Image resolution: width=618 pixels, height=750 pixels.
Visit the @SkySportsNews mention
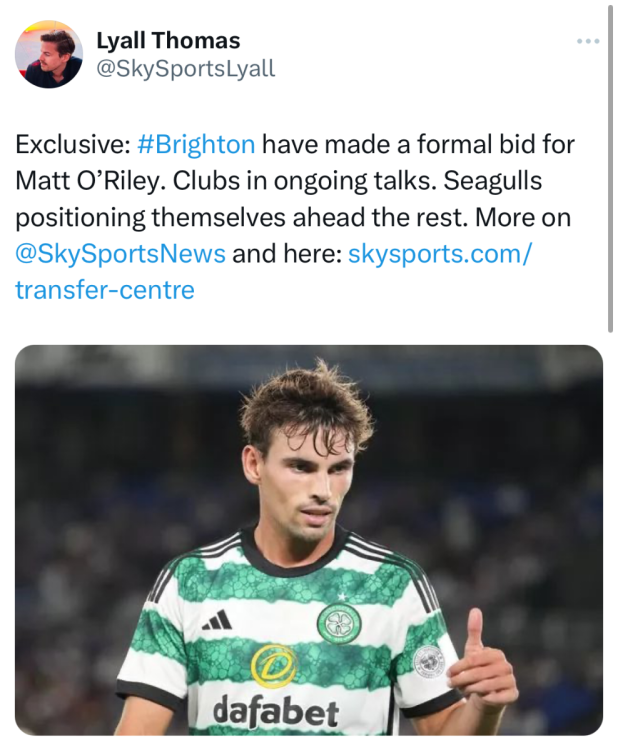point(120,253)
